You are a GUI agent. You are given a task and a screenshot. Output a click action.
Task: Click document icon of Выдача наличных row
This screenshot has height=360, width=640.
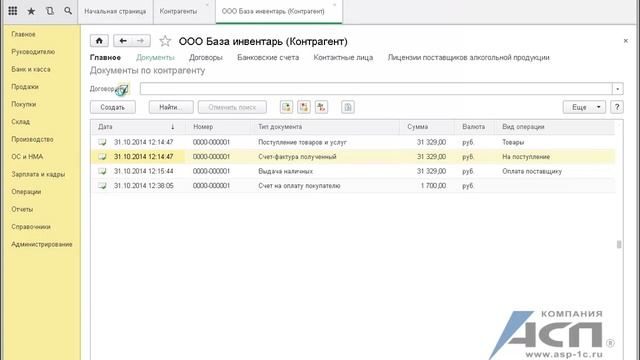[102, 171]
